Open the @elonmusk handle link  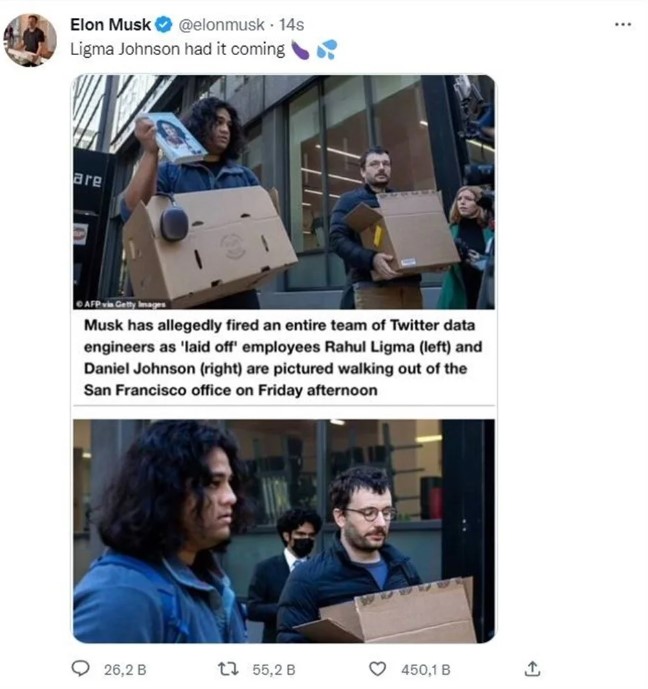click(x=221, y=25)
